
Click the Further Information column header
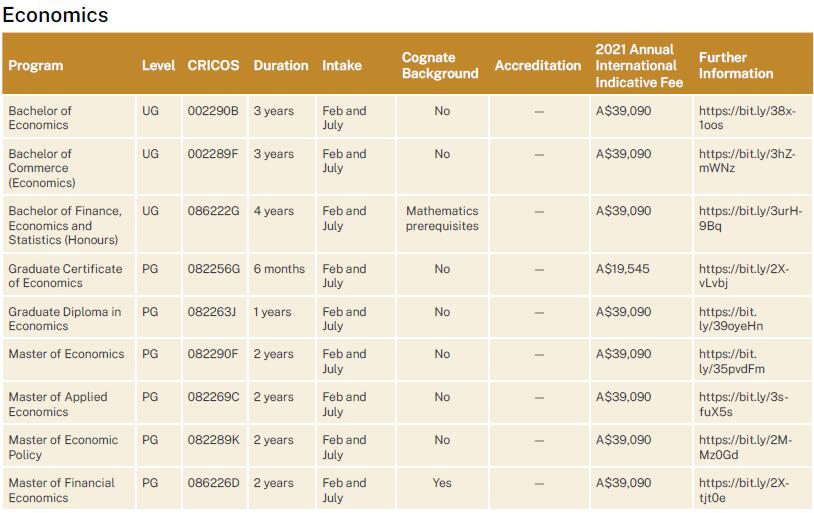pyautogui.click(x=736, y=66)
